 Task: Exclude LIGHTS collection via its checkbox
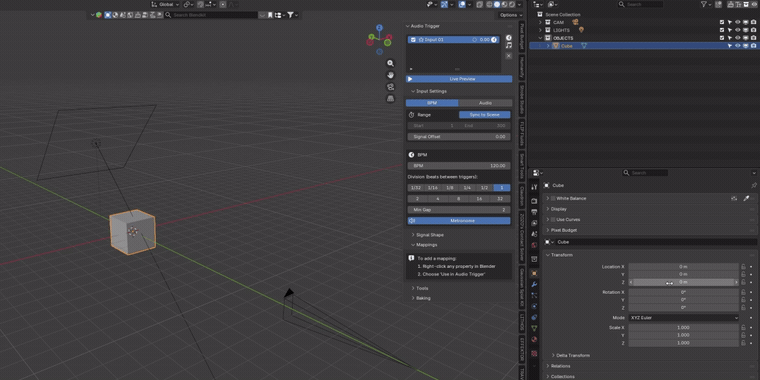722,30
